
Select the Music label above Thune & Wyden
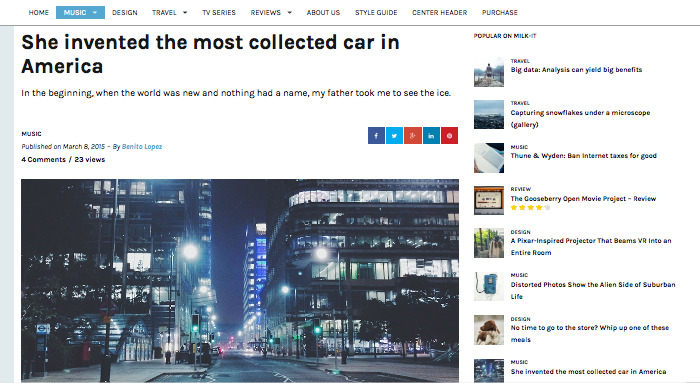[519, 147]
